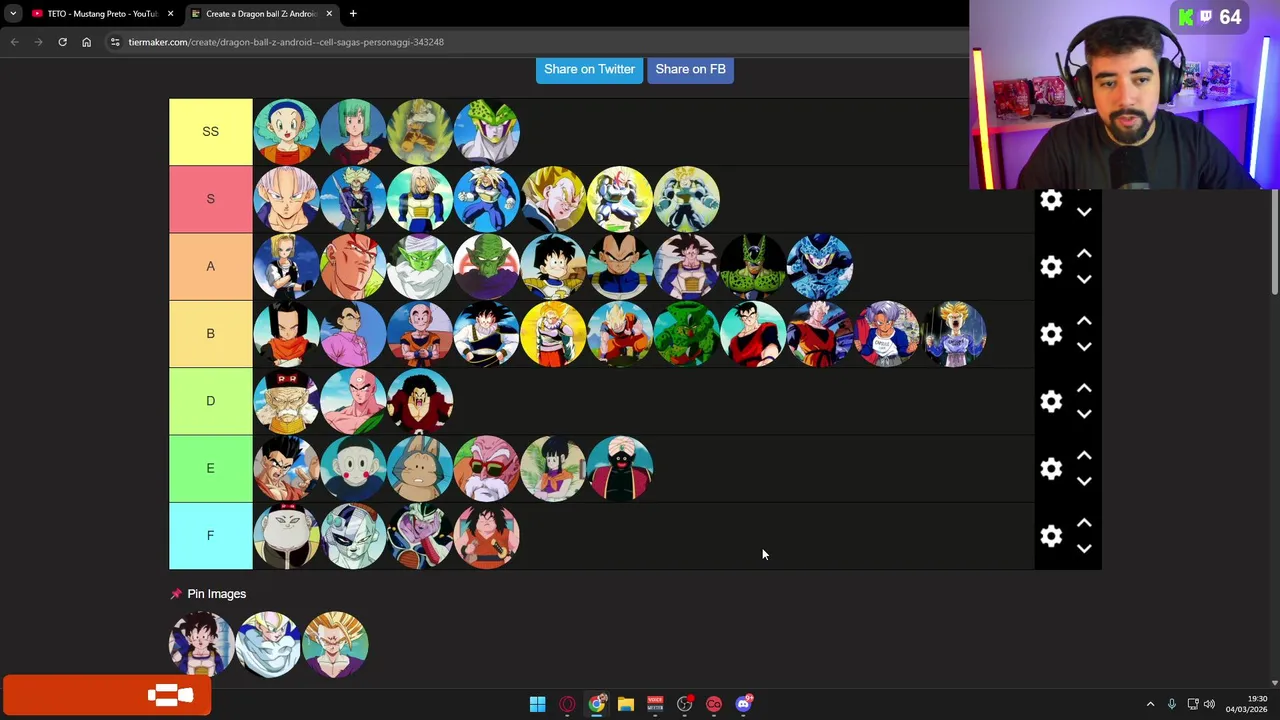This screenshot has height=720, width=1280.
Task: Select Android 18 thumbnail in A tier
Action: click(286, 267)
